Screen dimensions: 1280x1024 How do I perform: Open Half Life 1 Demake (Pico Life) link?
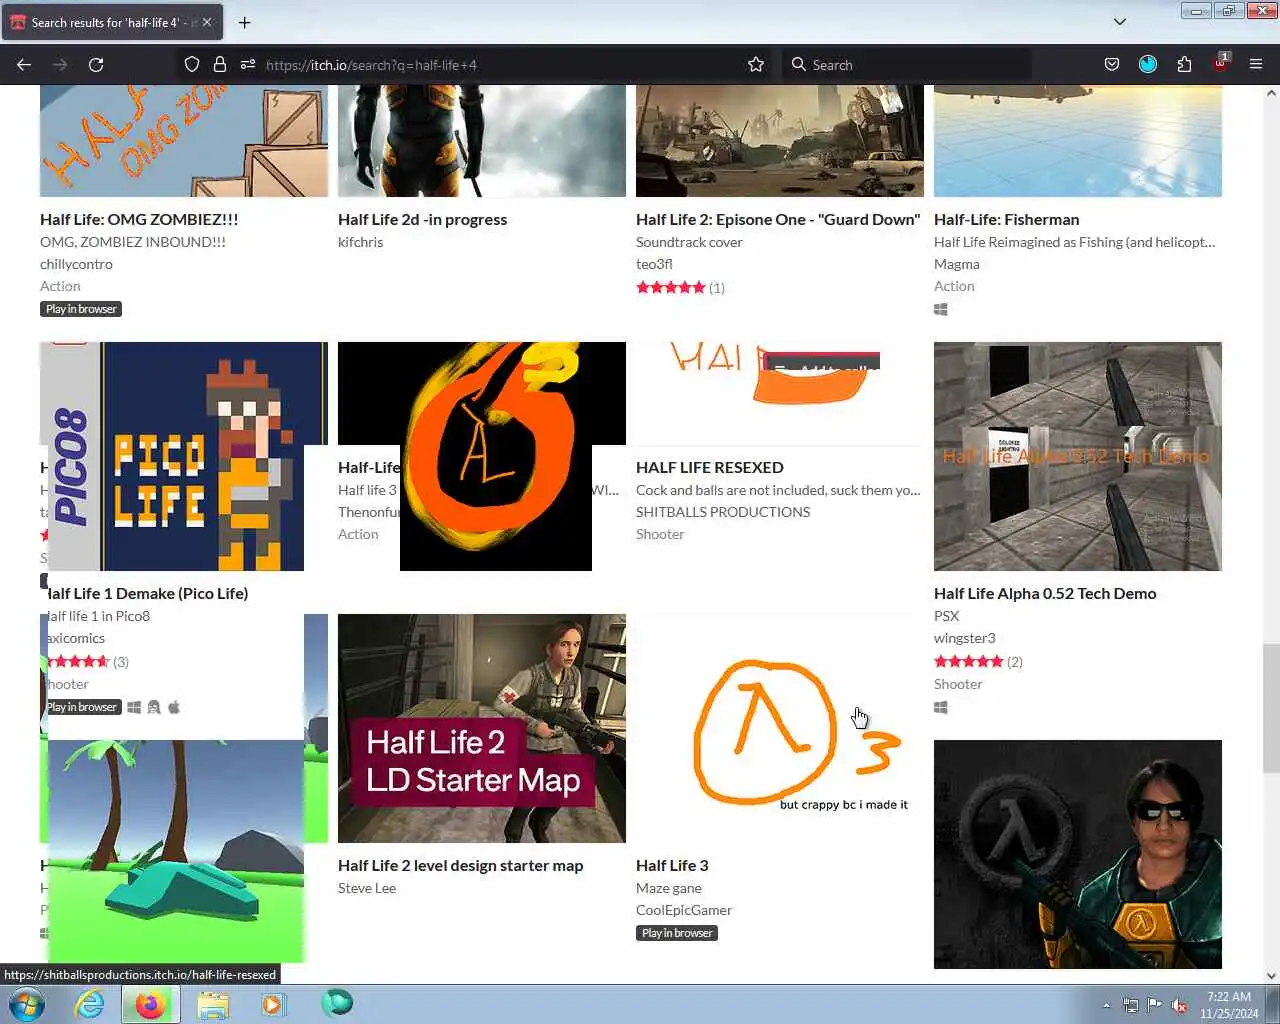pos(147,593)
